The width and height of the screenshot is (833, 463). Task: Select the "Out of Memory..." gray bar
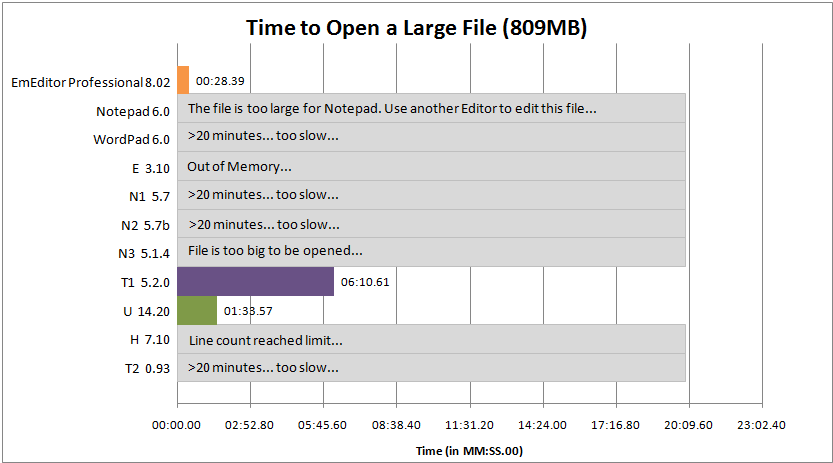pos(431,166)
